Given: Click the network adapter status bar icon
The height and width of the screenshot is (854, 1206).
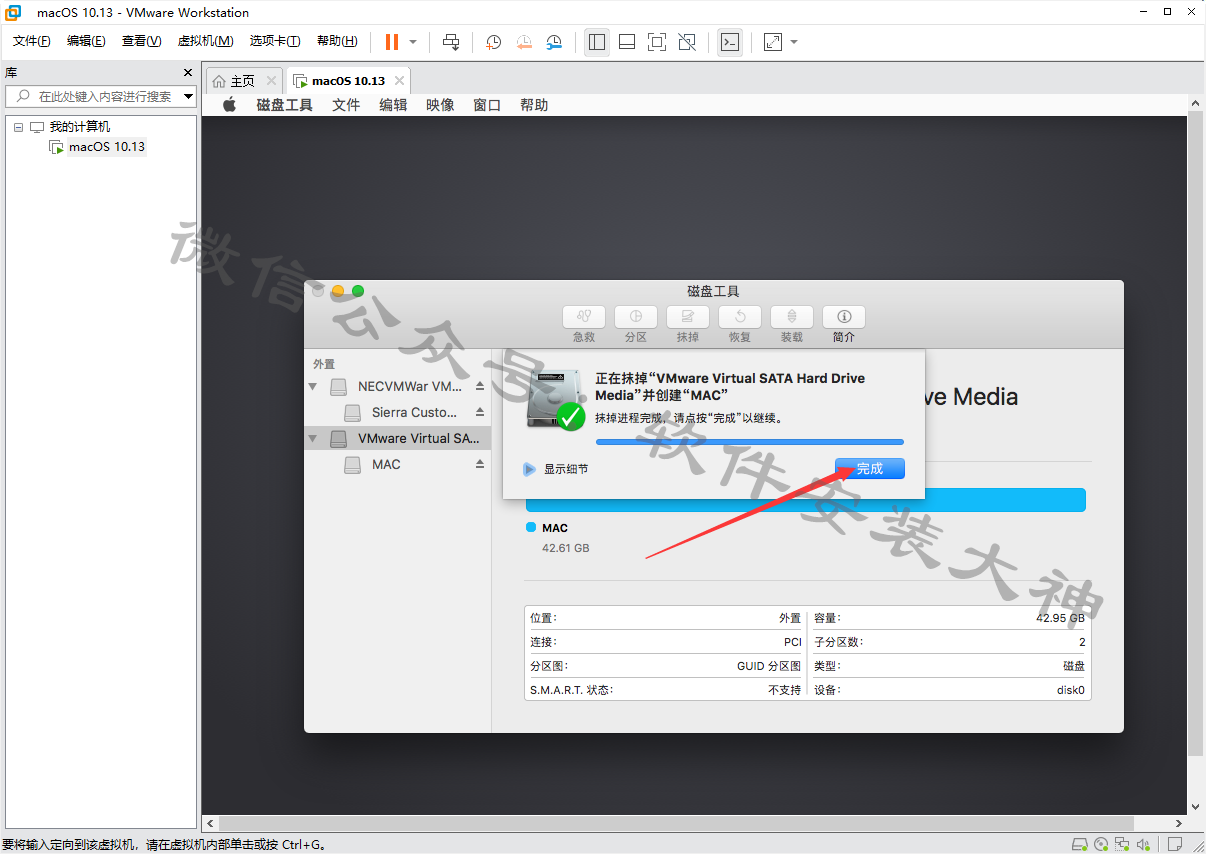Looking at the screenshot, I should tap(1123, 845).
